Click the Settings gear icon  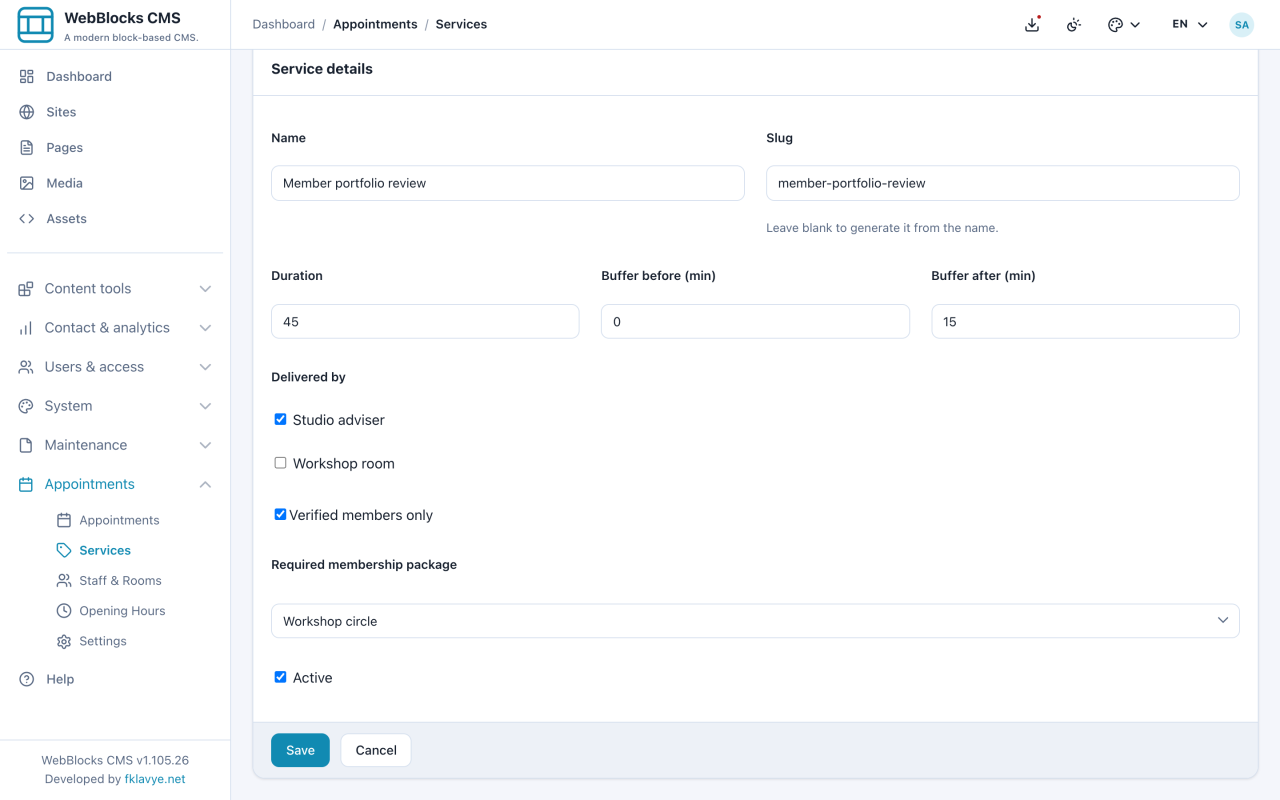[64, 641]
